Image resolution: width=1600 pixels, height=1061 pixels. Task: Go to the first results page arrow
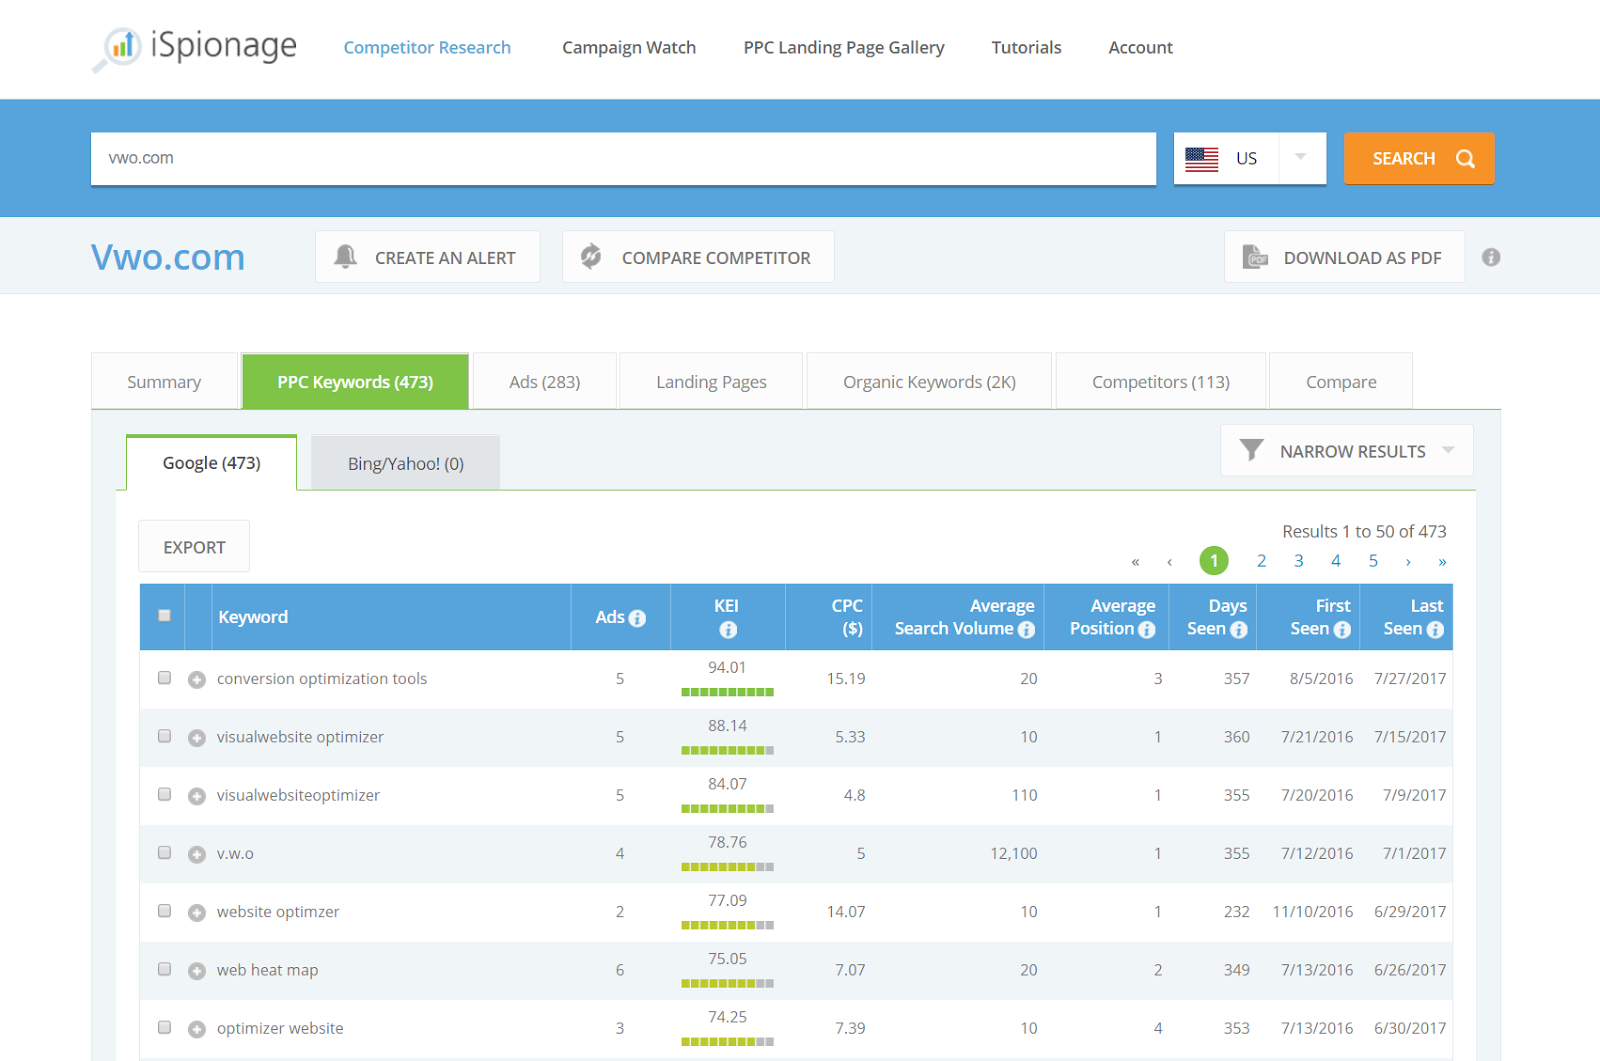1135,562
